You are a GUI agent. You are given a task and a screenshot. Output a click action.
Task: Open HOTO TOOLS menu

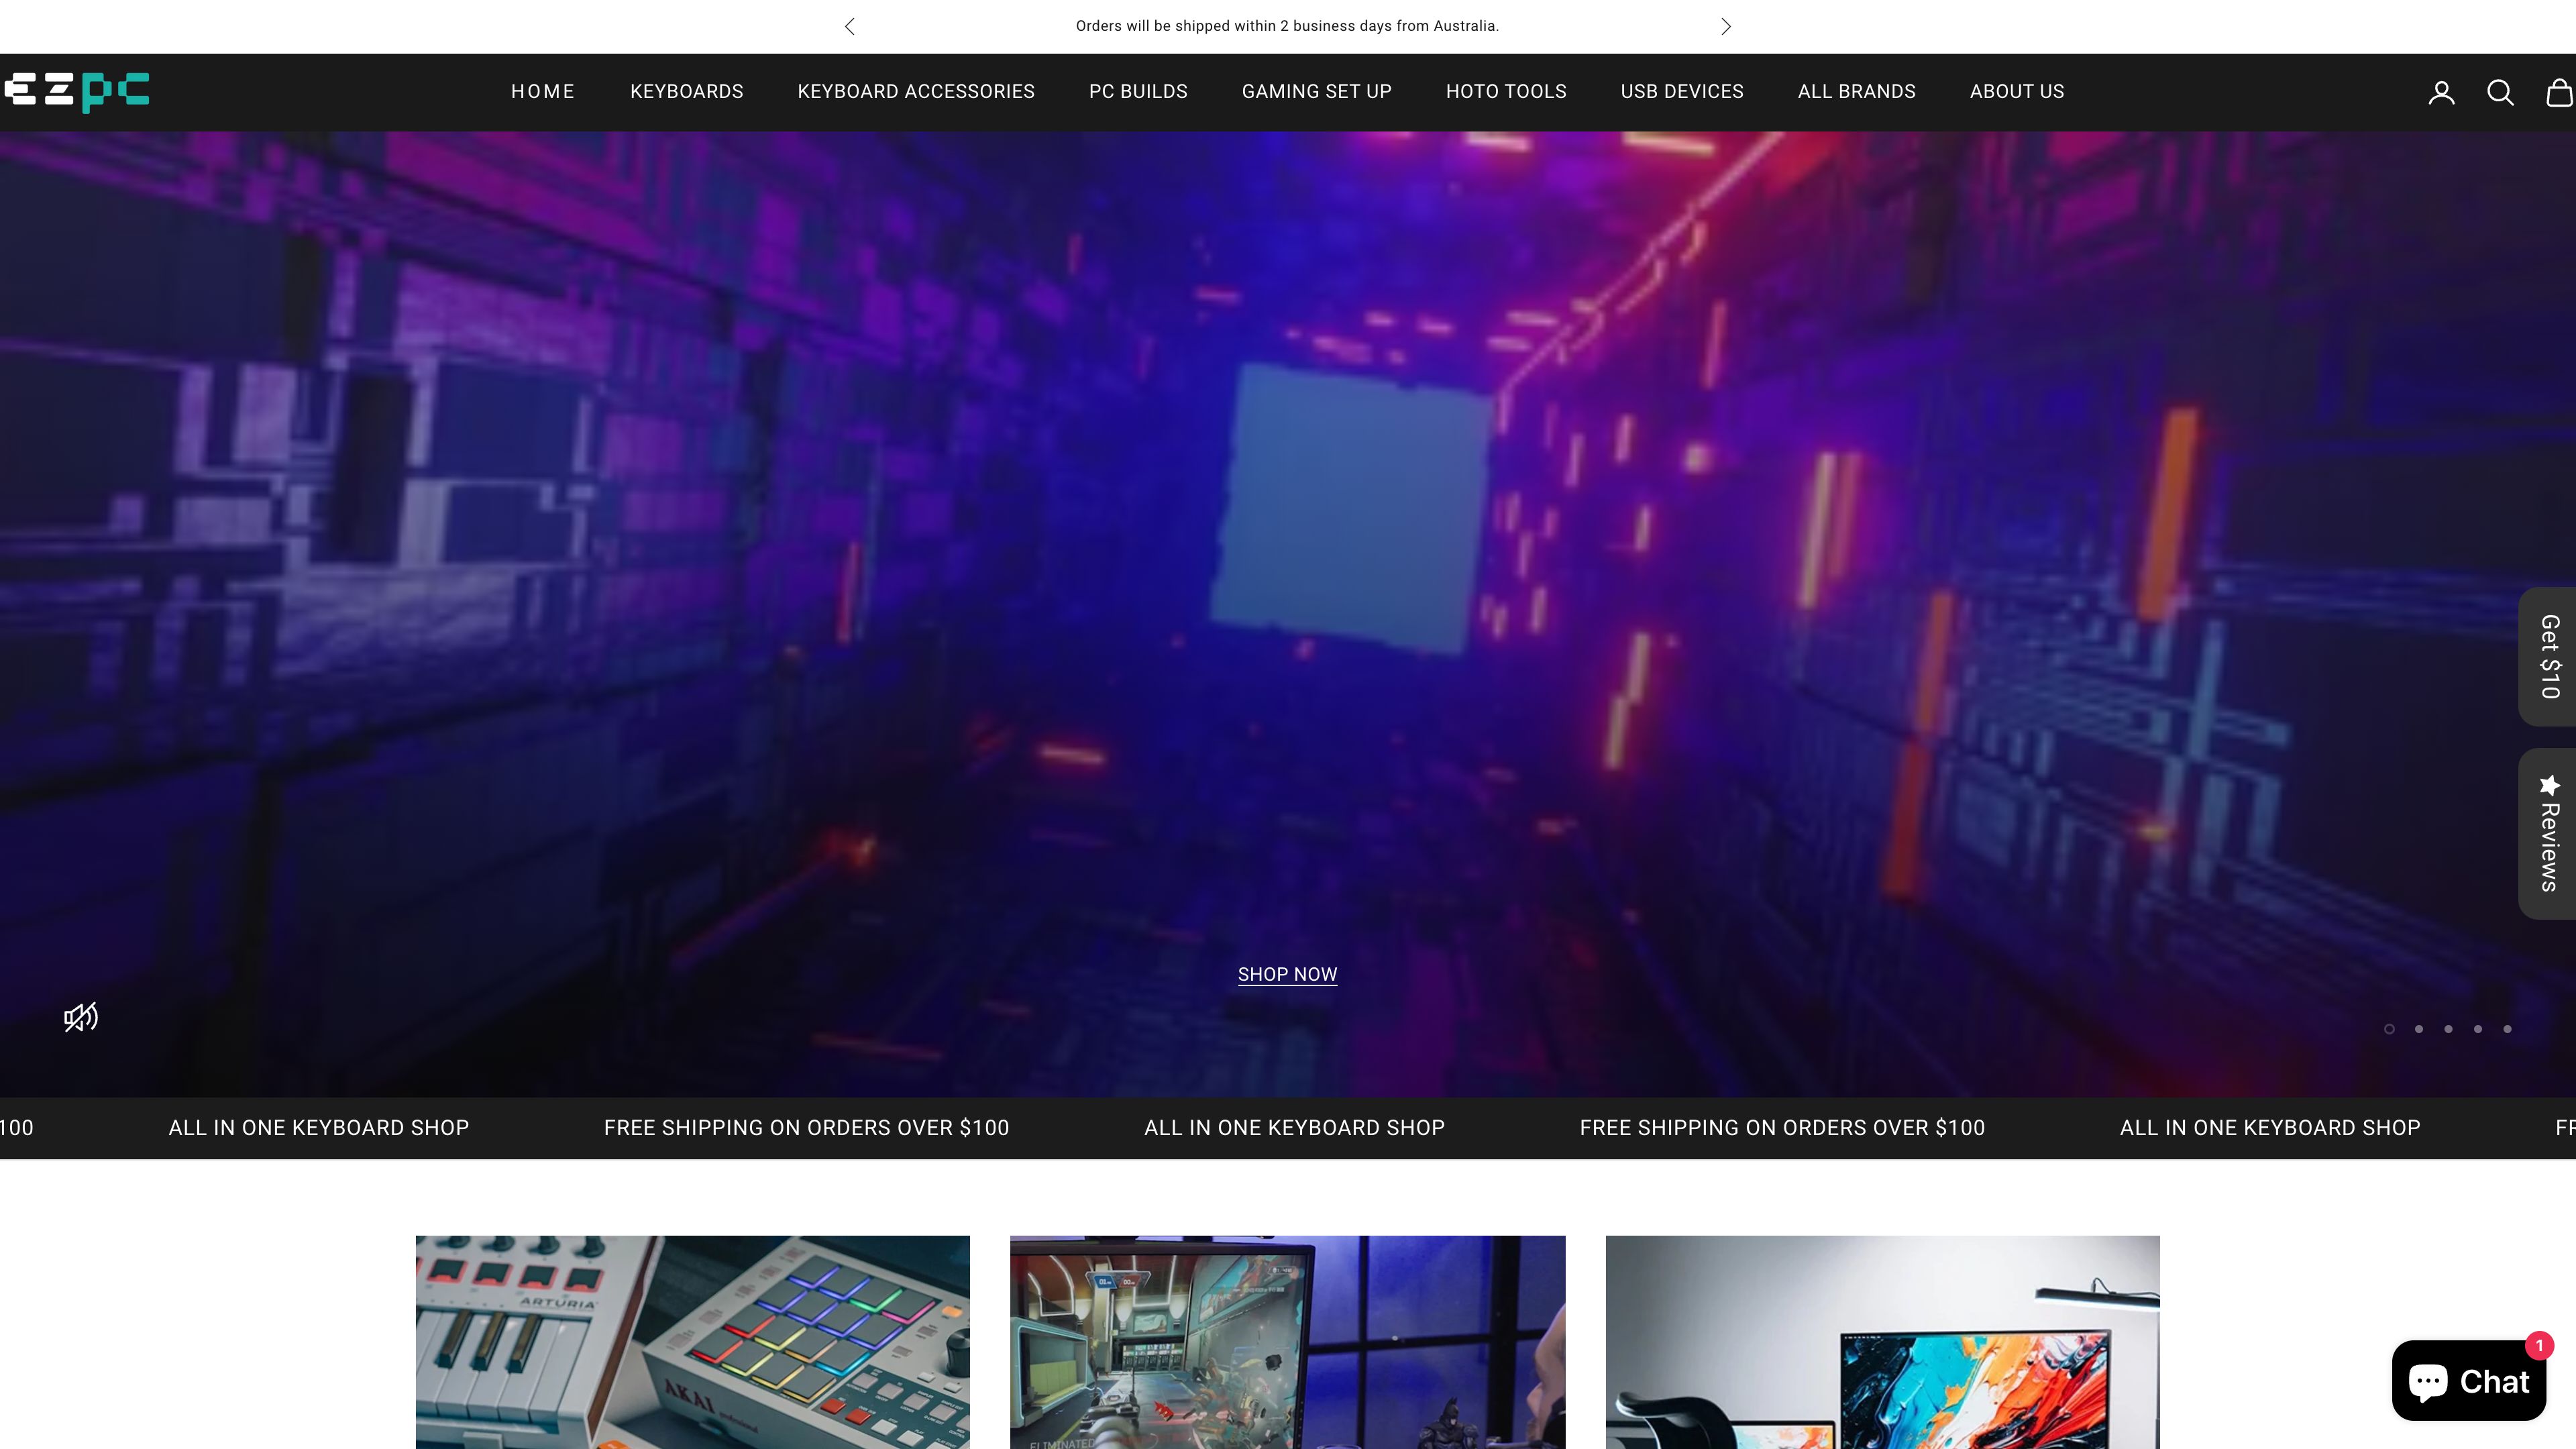[1506, 92]
